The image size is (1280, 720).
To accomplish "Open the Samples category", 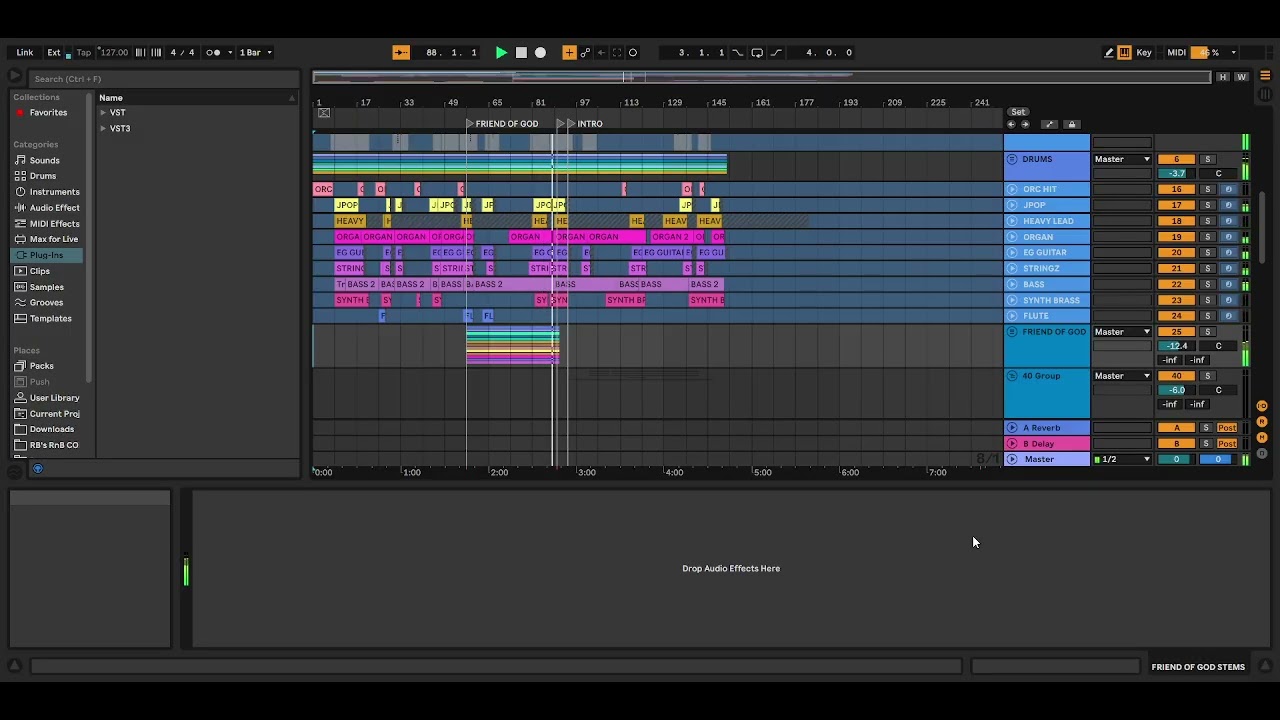I will (x=46, y=287).
